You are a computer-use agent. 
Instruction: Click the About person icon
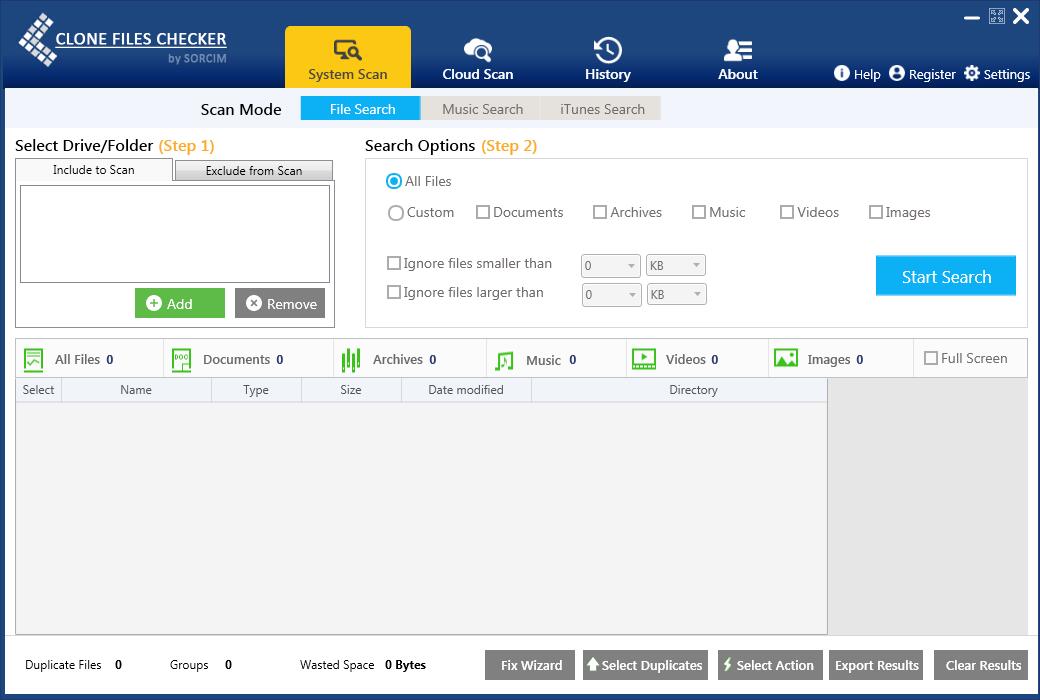click(738, 50)
